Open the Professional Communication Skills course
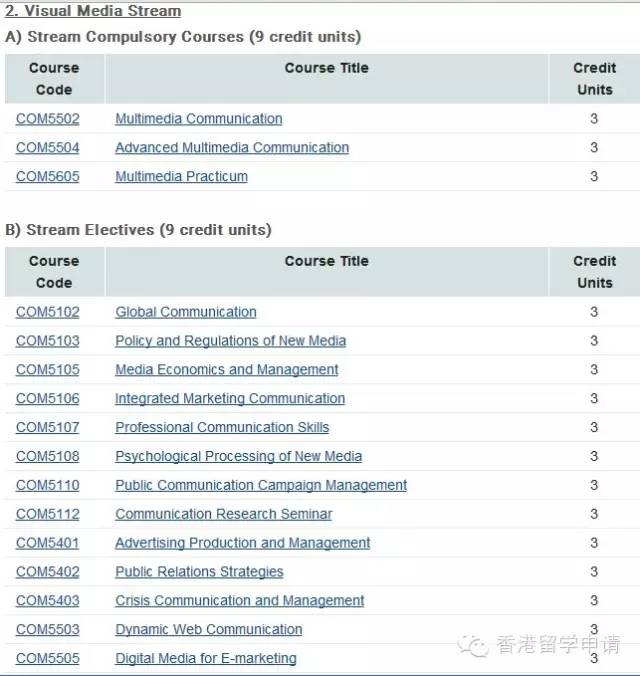This screenshot has height=676, width=640. coord(222,427)
